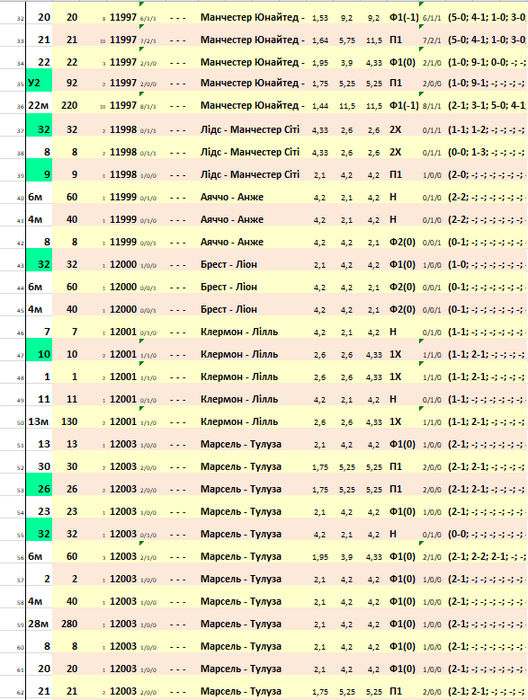This screenshot has width=528, height=700.
Task: Select row header 35
Action: coord(21,84)
